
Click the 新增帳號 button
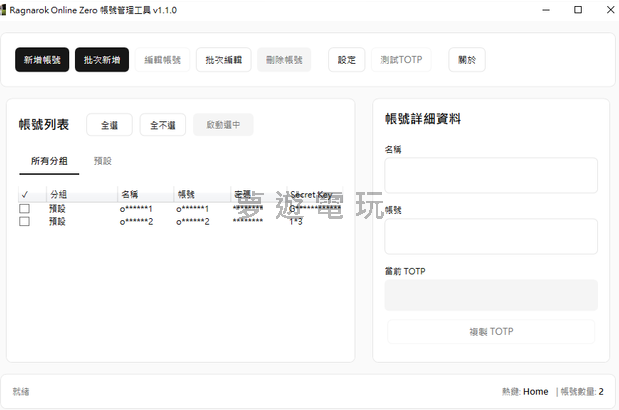pyautogui.click(x=43, y=60)
